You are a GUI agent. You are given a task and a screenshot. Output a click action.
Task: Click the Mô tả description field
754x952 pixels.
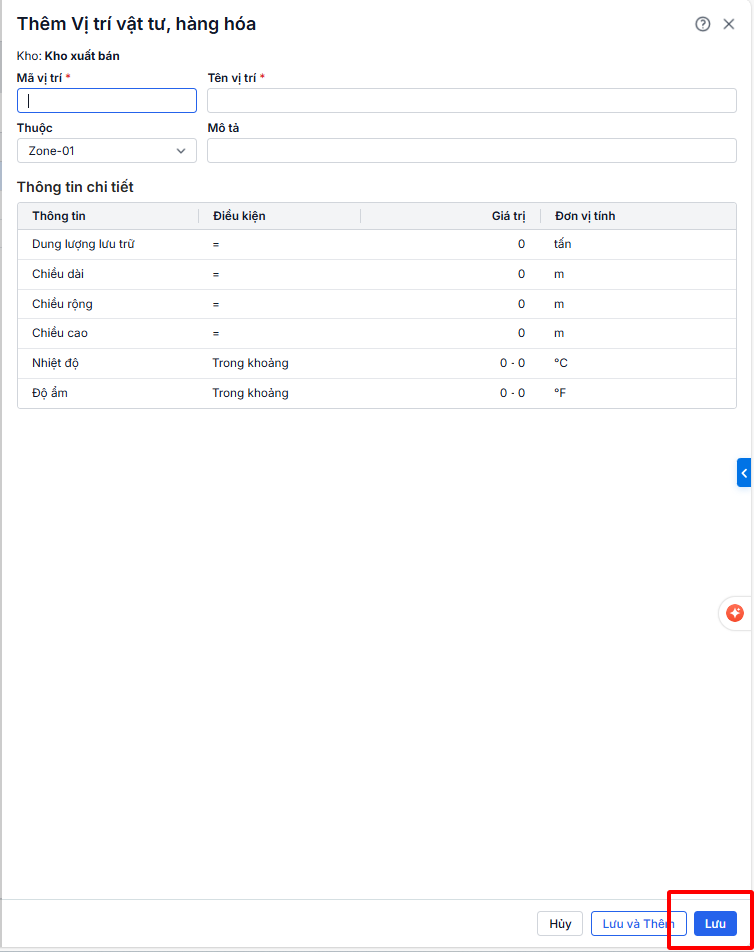click(471, 151)
